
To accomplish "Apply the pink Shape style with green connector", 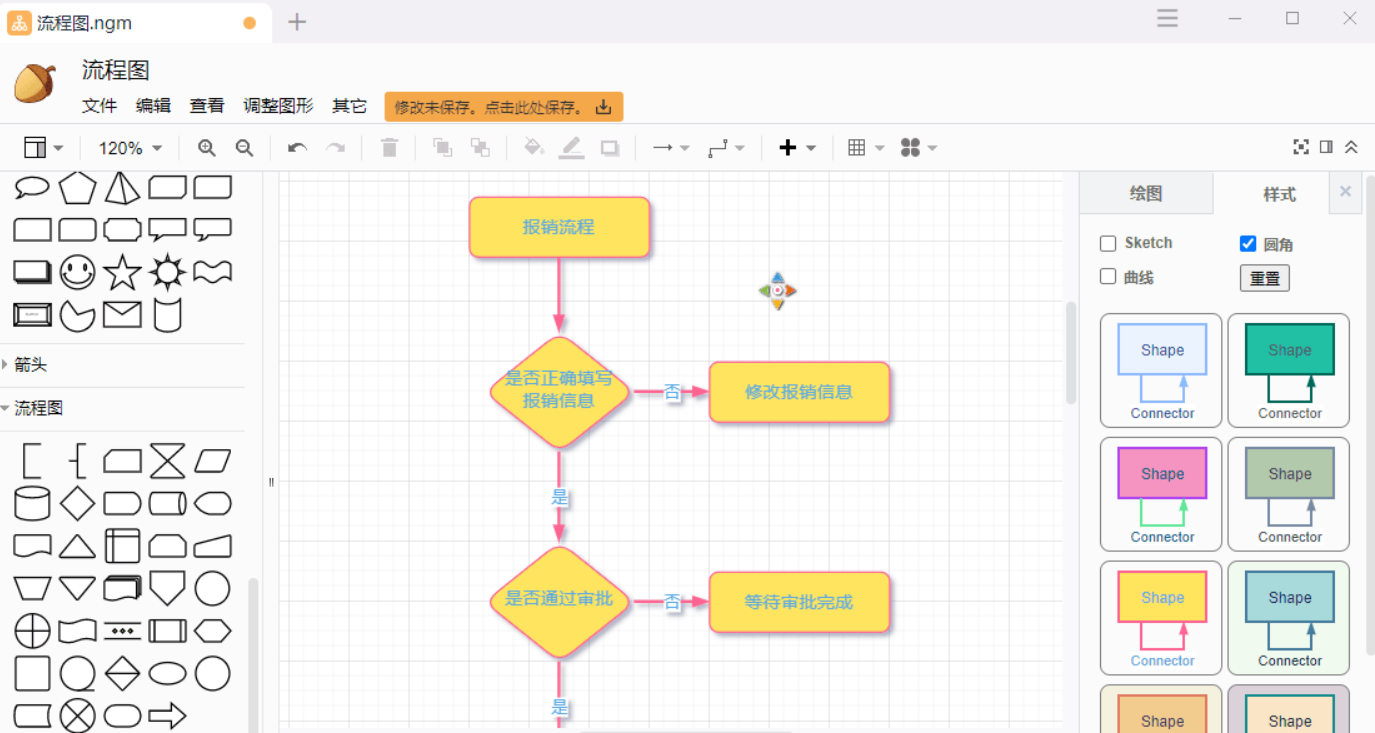I will tap(1161, 494).
